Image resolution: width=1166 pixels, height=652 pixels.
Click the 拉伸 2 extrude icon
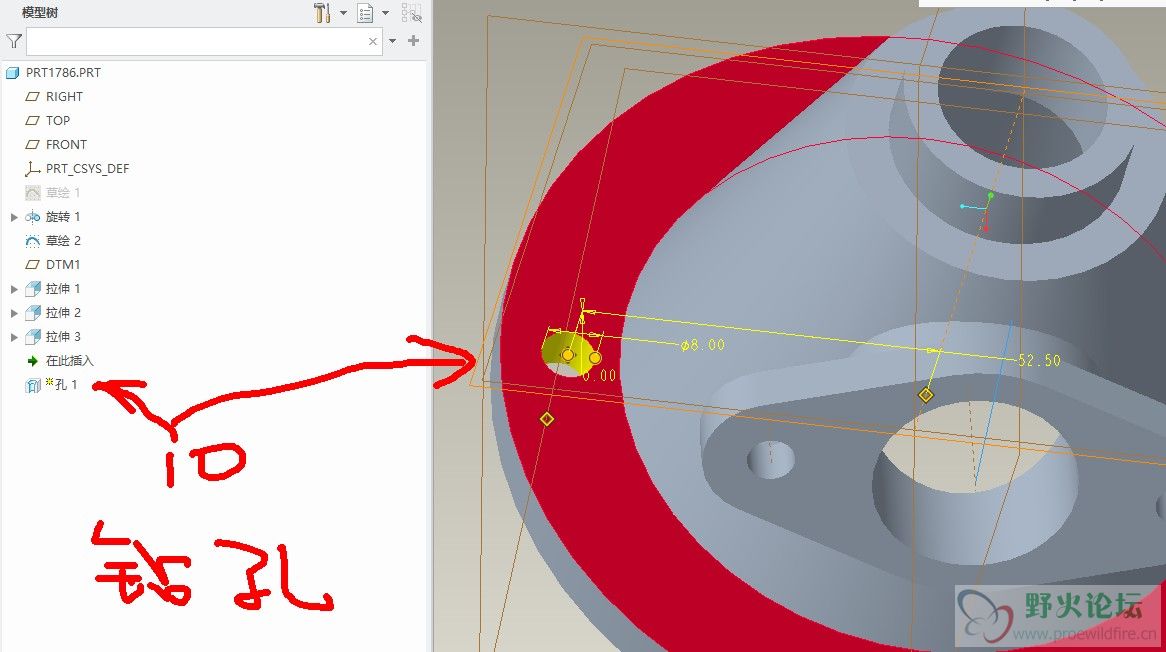pyautogui.click(x=32, y=313)
